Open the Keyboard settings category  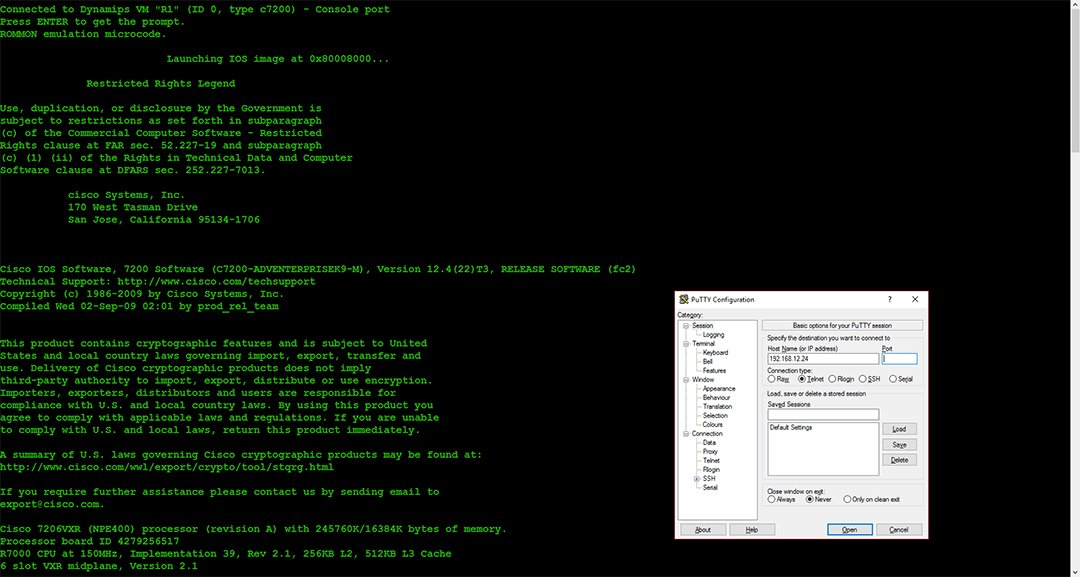point(715,353)
